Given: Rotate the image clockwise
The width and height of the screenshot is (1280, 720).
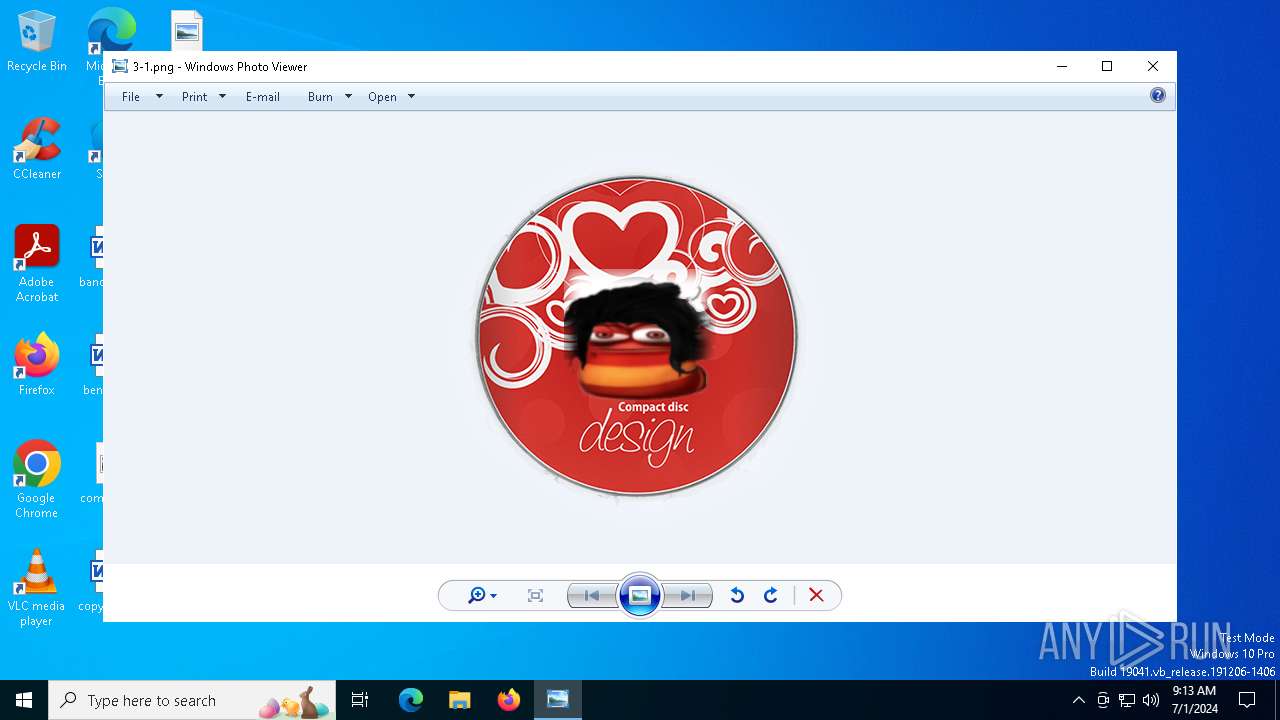Looking at the screenshot, I should click(771, 596).
